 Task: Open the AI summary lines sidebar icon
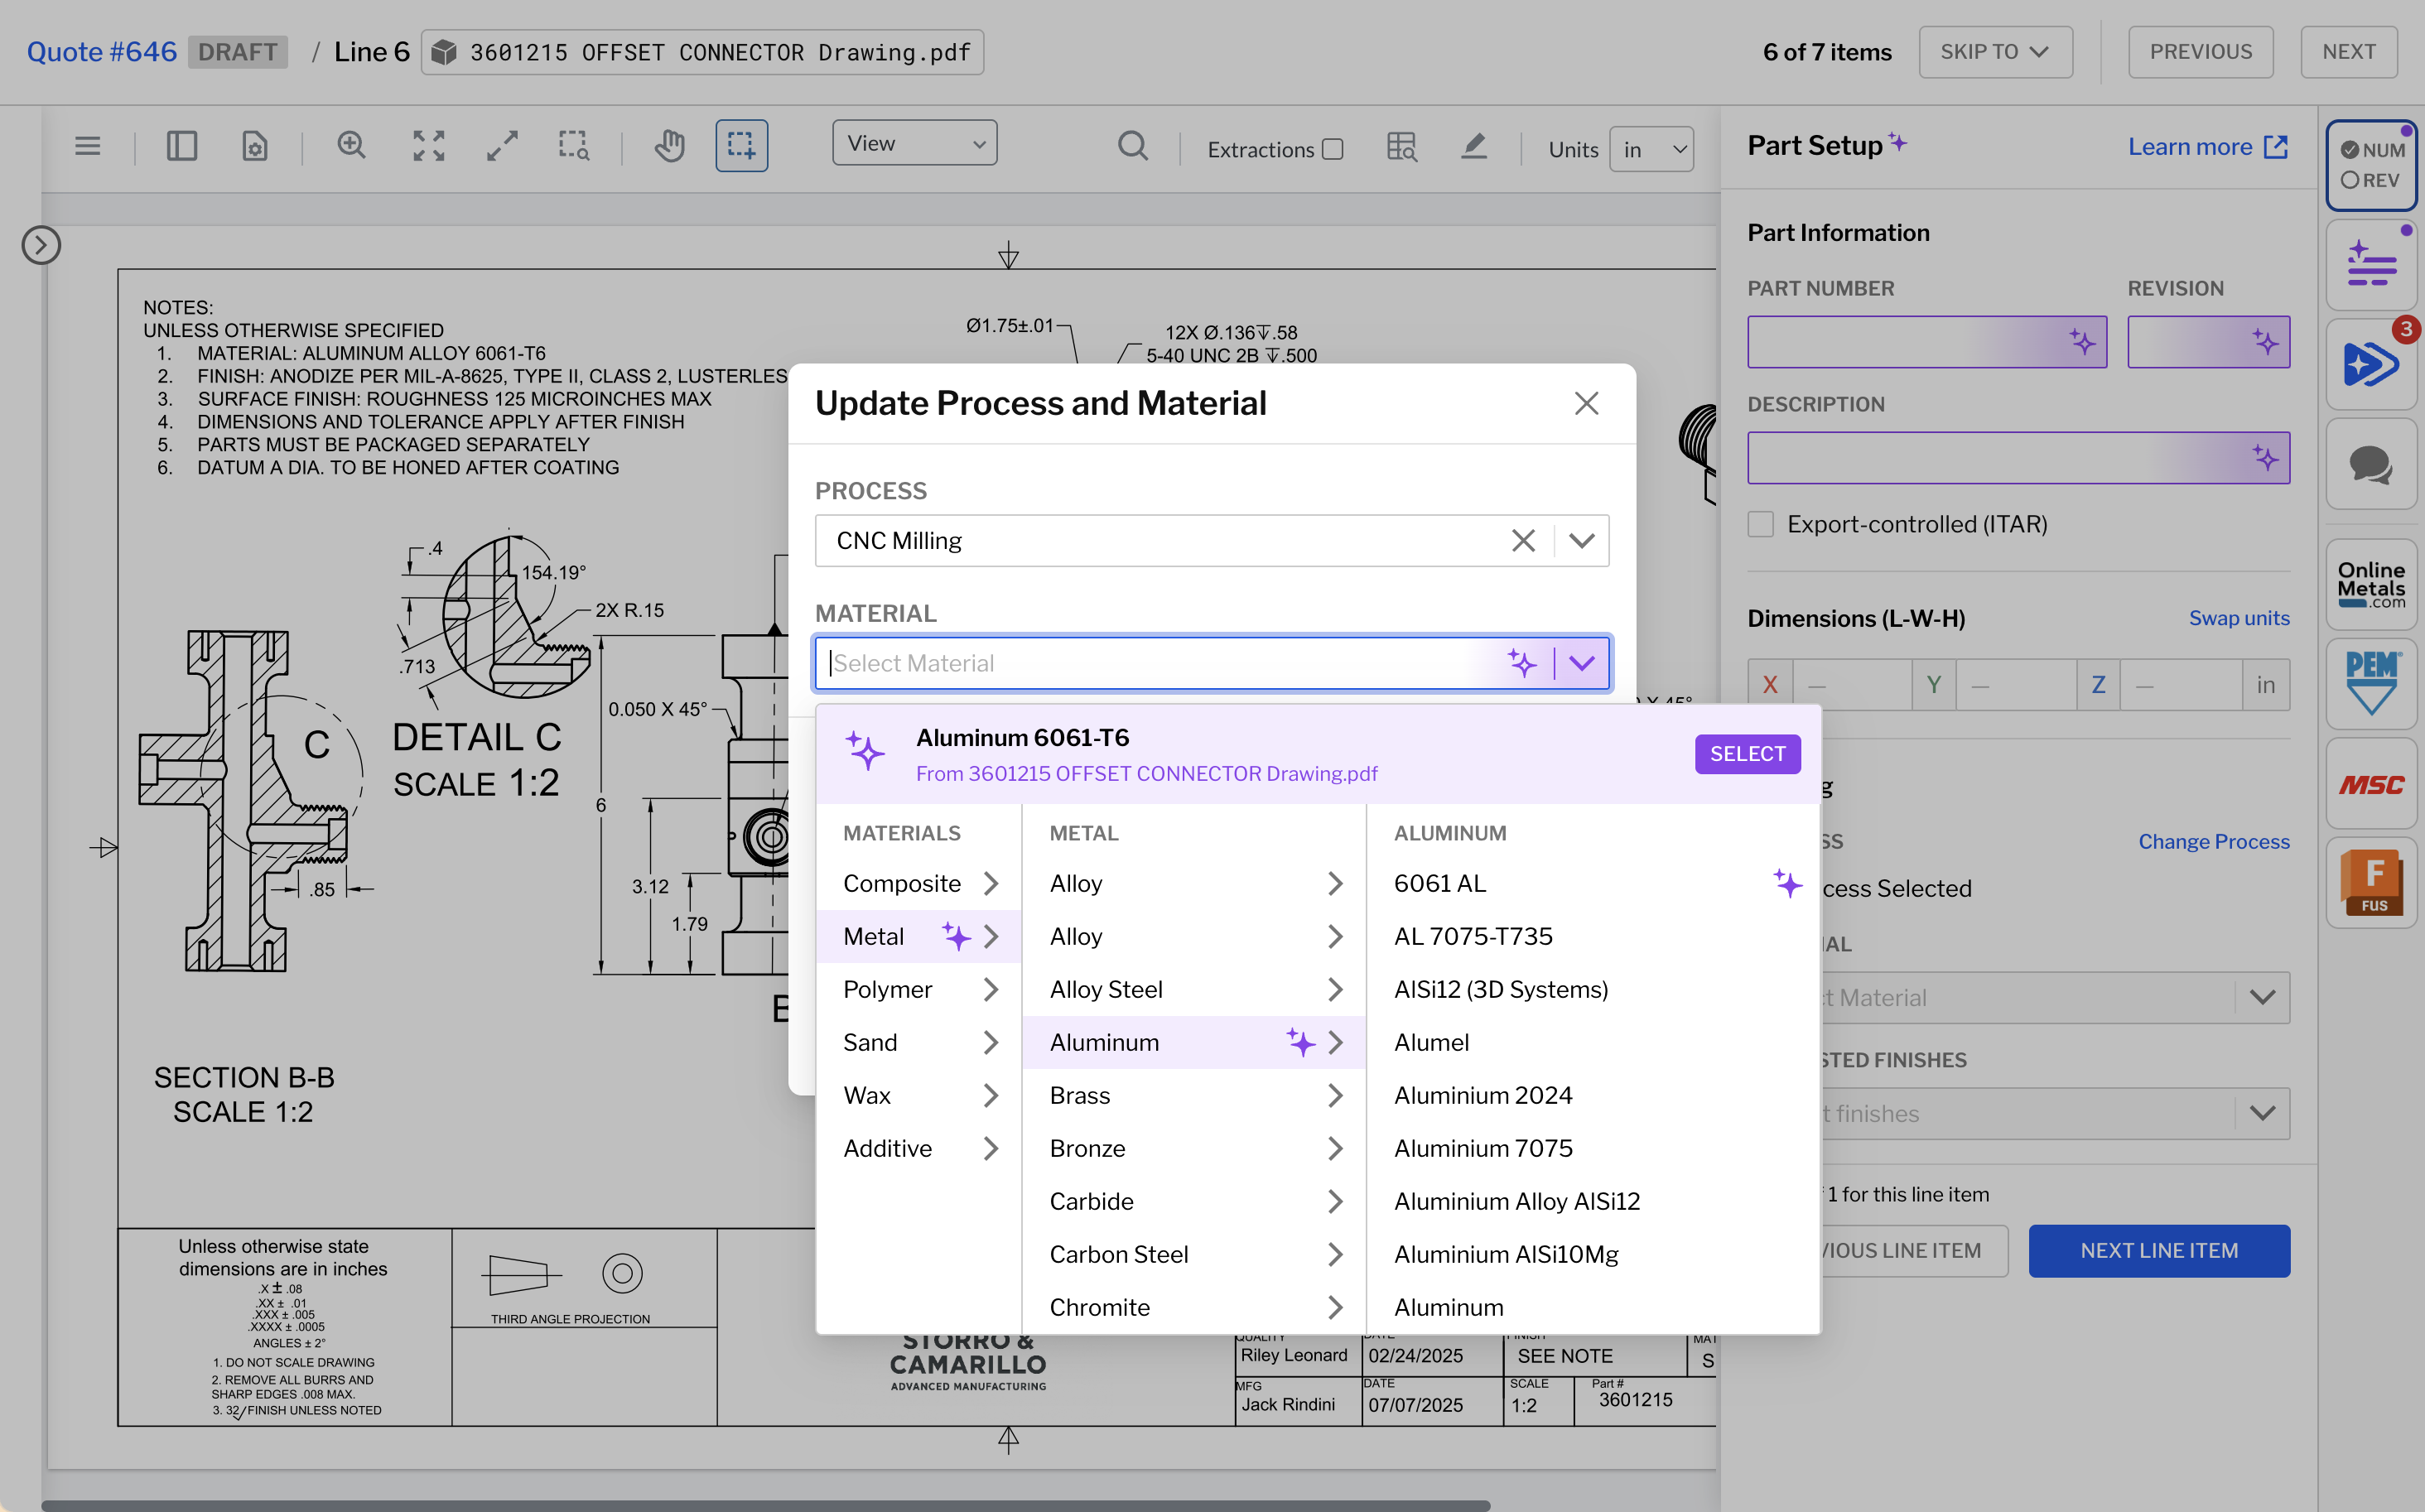point(2371,265)
